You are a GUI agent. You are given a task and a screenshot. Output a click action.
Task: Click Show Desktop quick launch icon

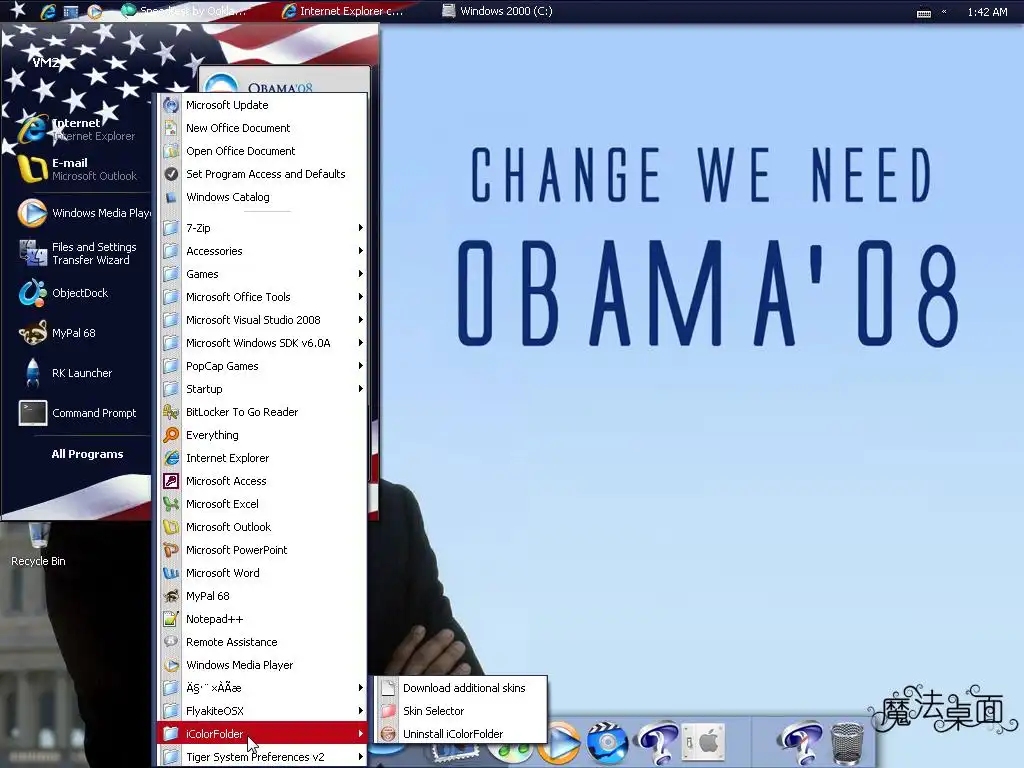[71, 11]
